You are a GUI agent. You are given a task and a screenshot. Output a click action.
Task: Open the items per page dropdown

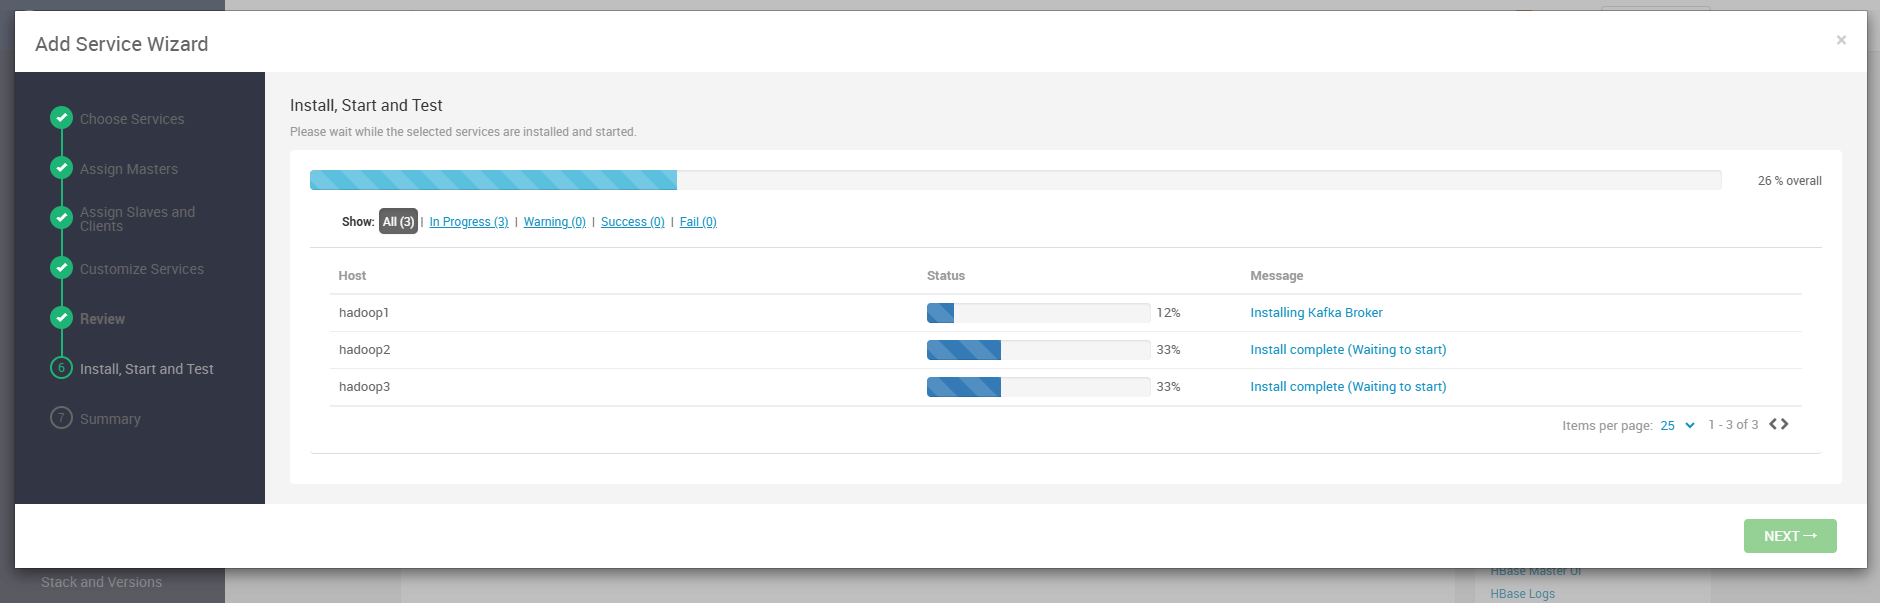[x=1677, y=425]
